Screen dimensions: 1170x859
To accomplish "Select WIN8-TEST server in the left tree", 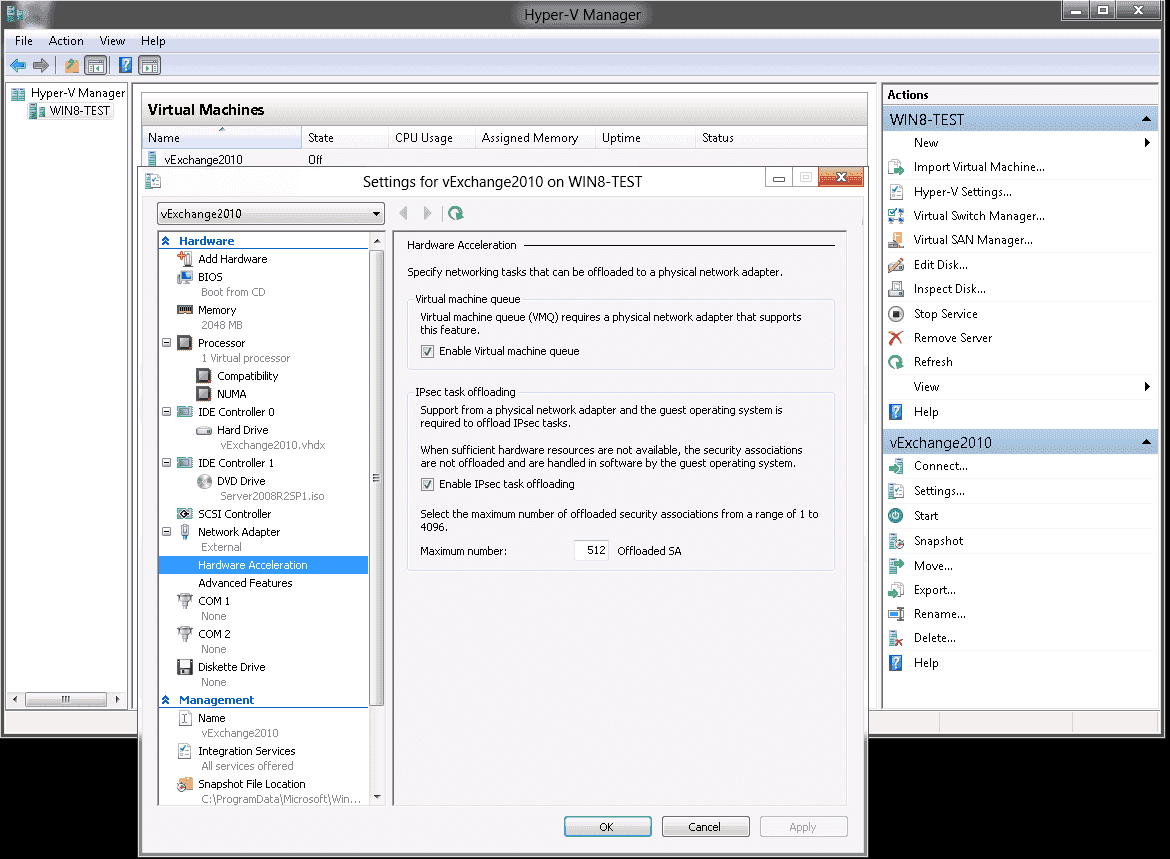I will pos(79,110).
